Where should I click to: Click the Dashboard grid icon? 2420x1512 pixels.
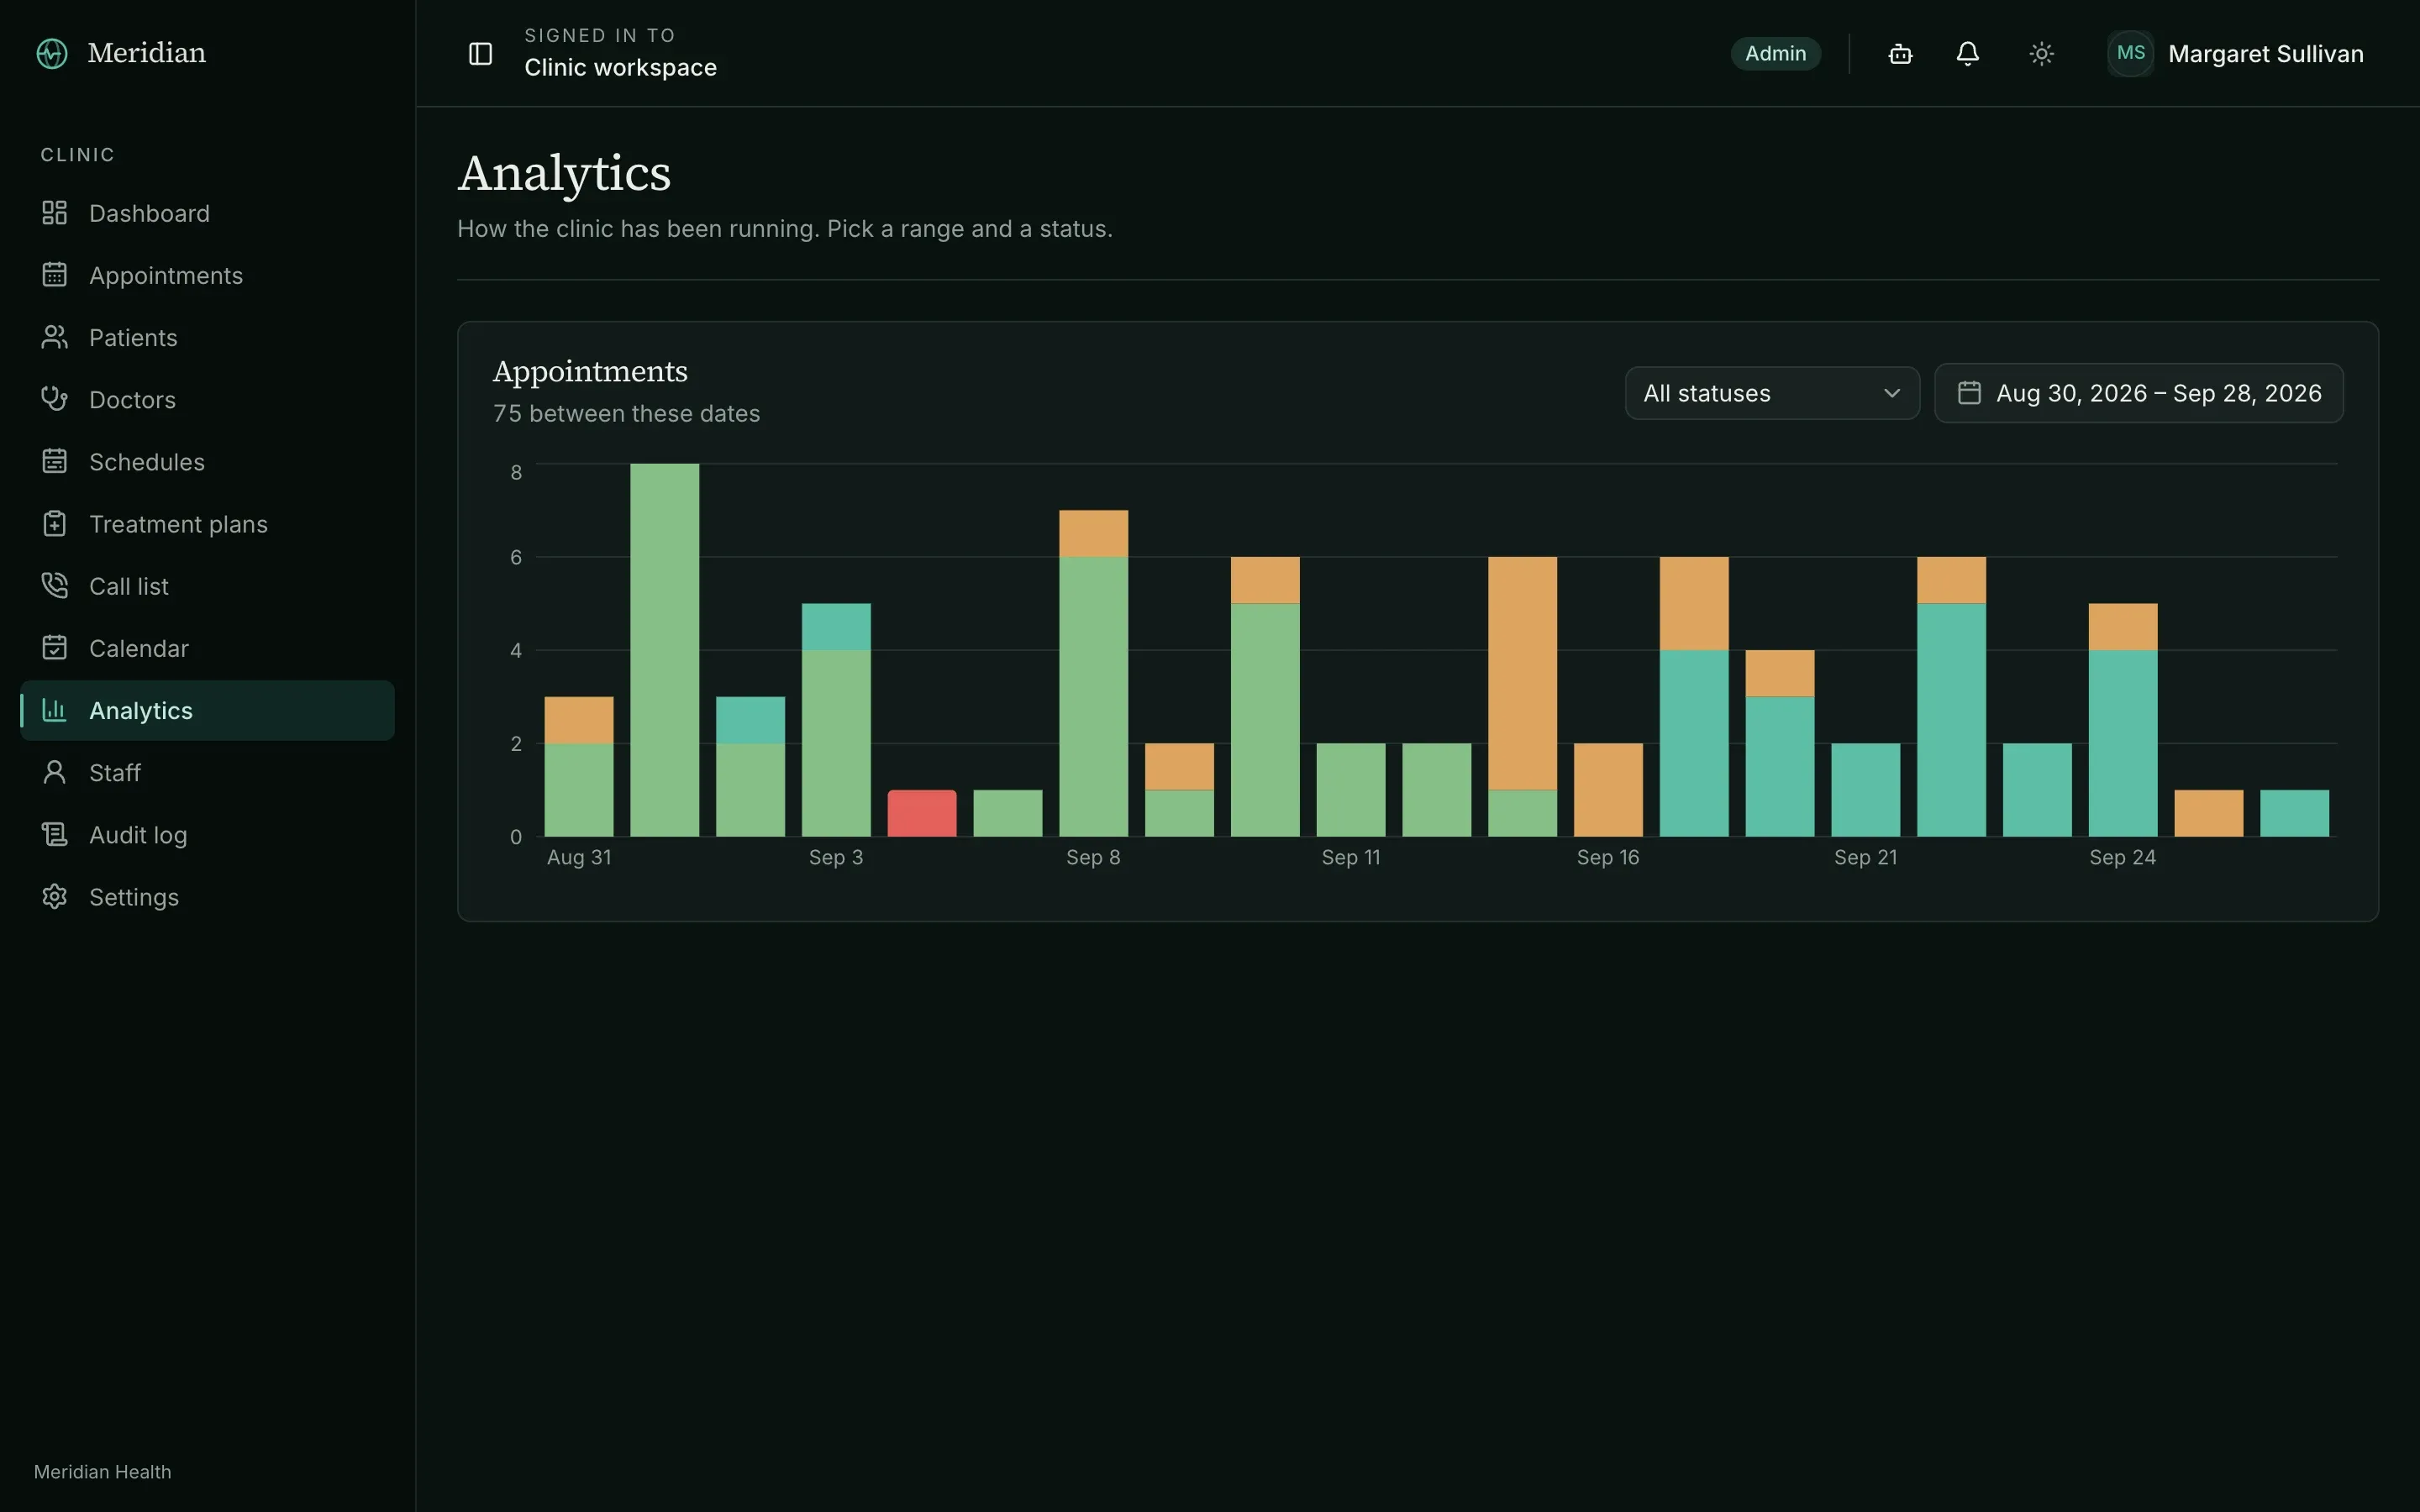coord(54,213)
